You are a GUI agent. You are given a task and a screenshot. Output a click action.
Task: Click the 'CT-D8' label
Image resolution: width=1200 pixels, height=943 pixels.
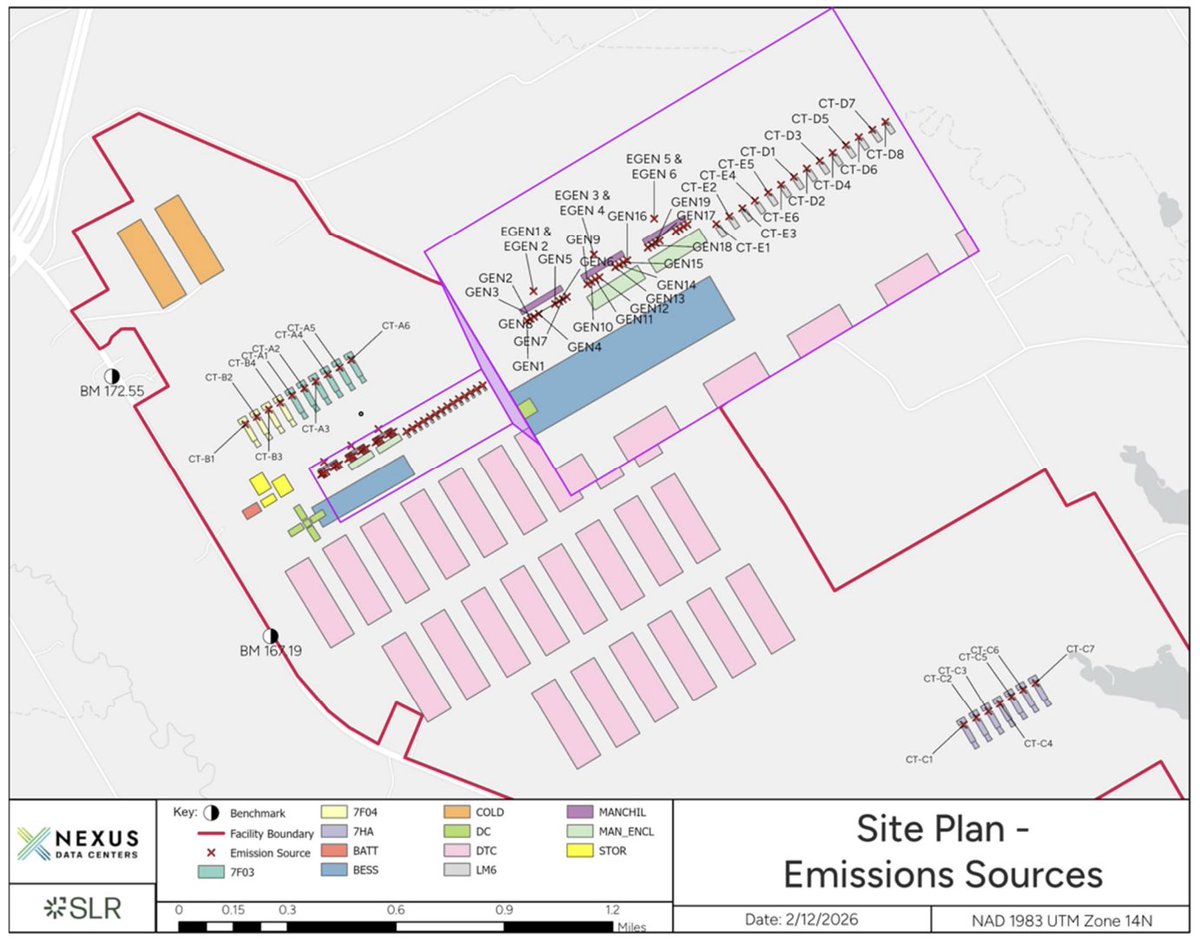[885, 155]
